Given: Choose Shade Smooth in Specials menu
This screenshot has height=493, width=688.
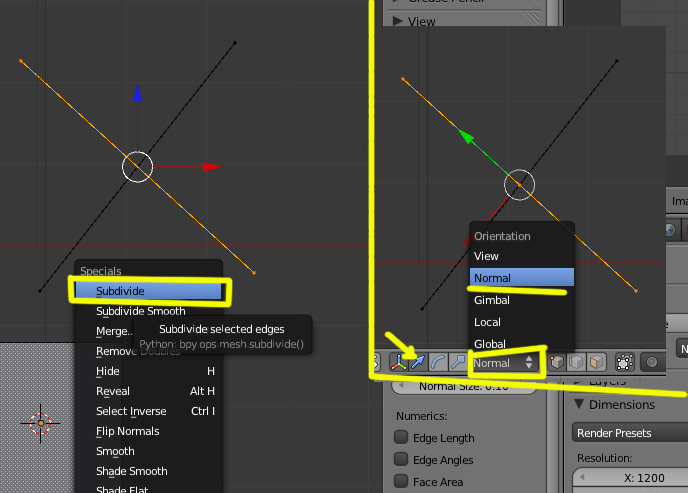Looking at the screenshot, I should (149, 471).
